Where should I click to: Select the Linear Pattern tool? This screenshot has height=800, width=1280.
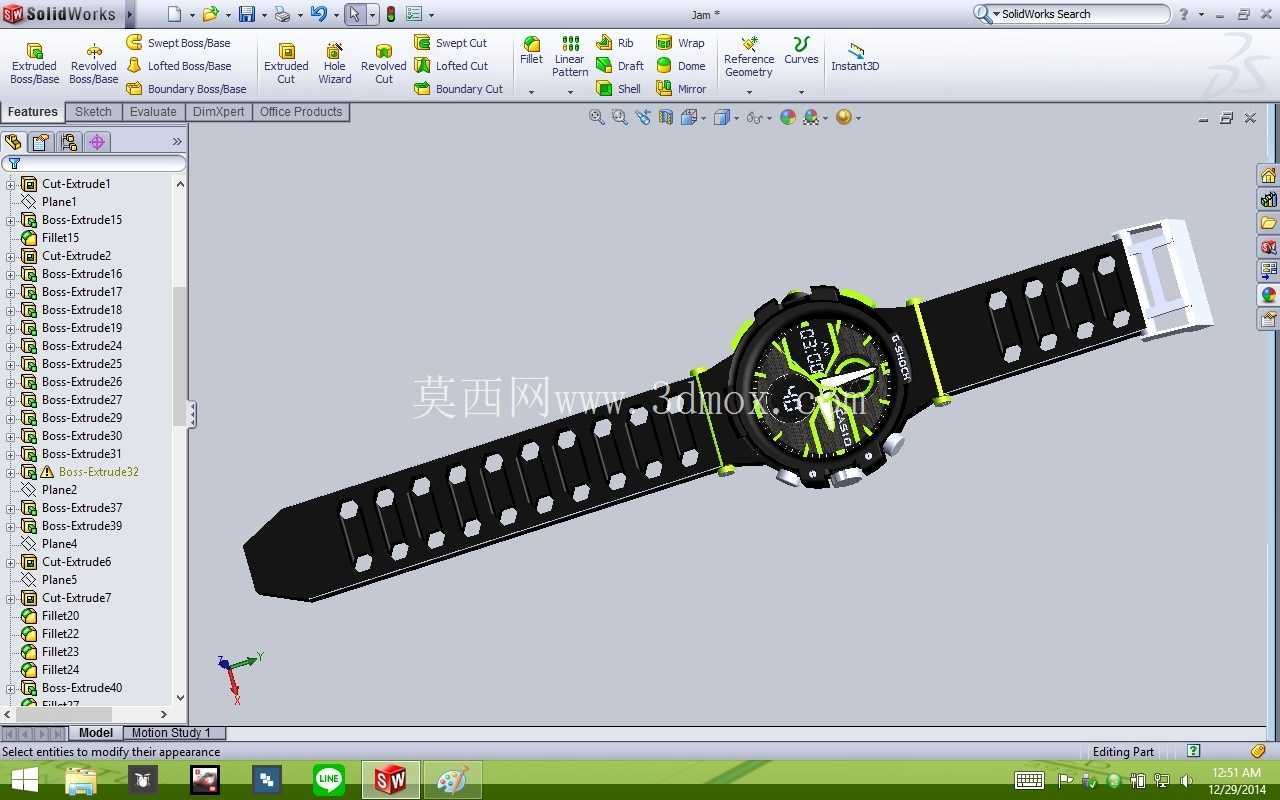[570, 57]
